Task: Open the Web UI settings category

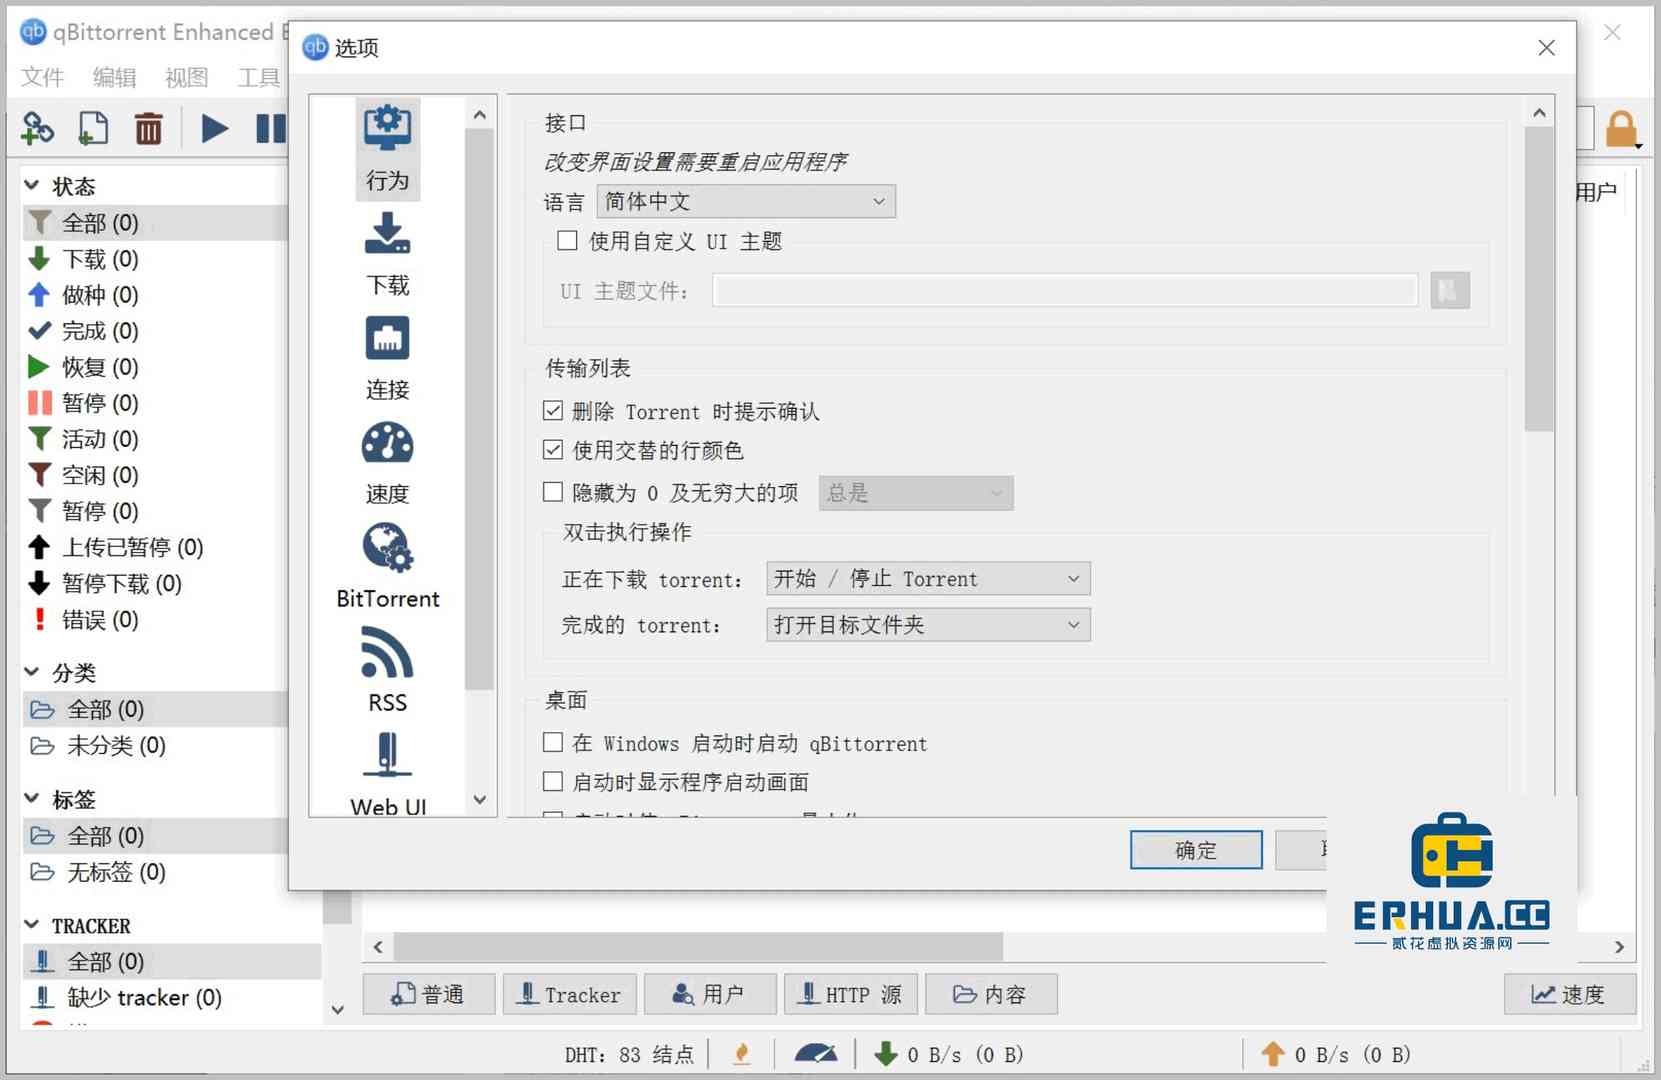Action: tap(388, 775)
